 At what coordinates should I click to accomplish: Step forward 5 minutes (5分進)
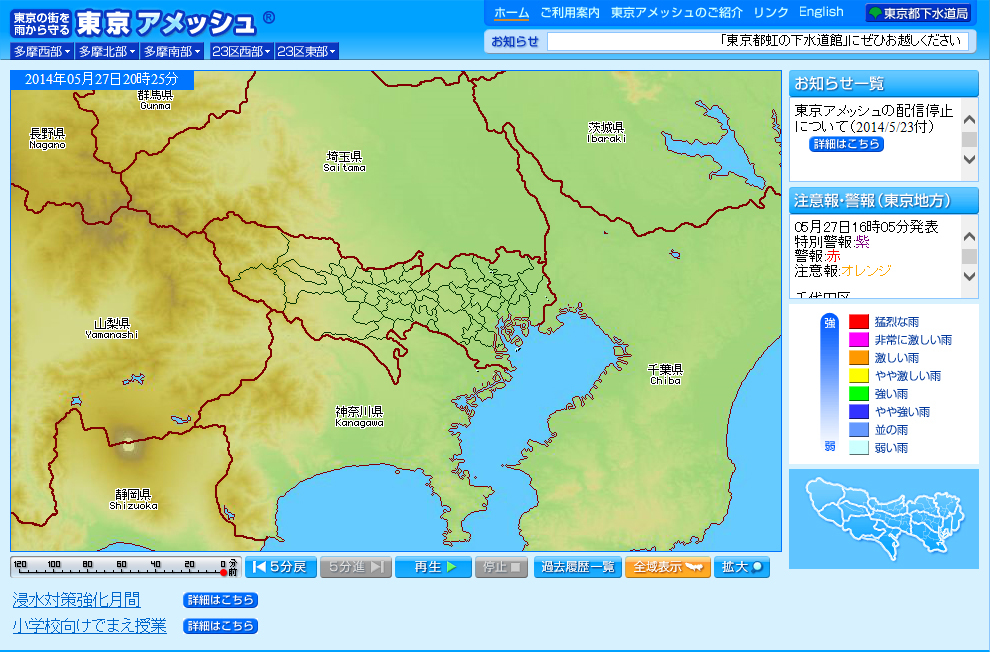coord(356,567)
